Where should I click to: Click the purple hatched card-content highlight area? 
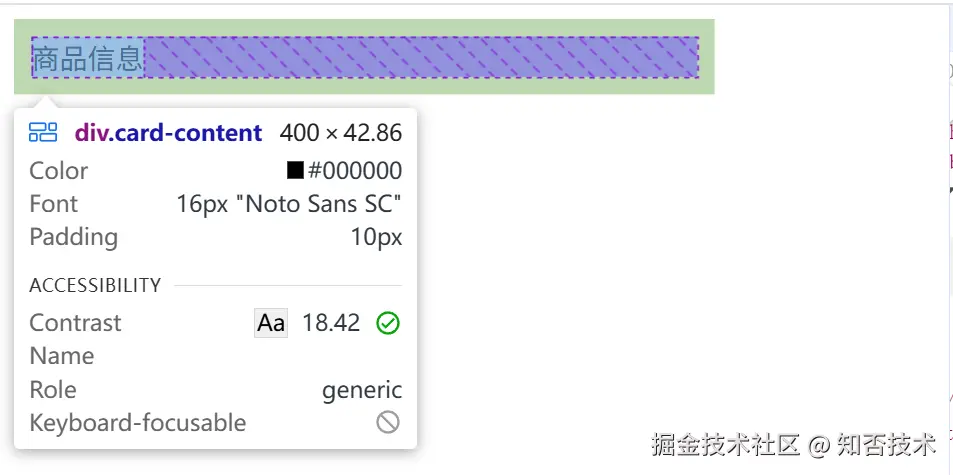coord(420,57)
